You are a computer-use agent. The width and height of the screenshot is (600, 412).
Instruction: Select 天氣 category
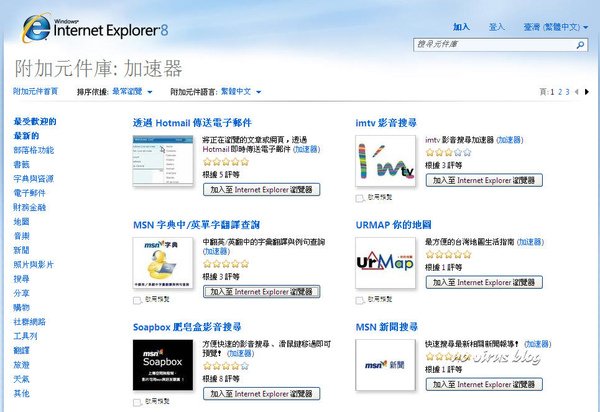(21, 379)
